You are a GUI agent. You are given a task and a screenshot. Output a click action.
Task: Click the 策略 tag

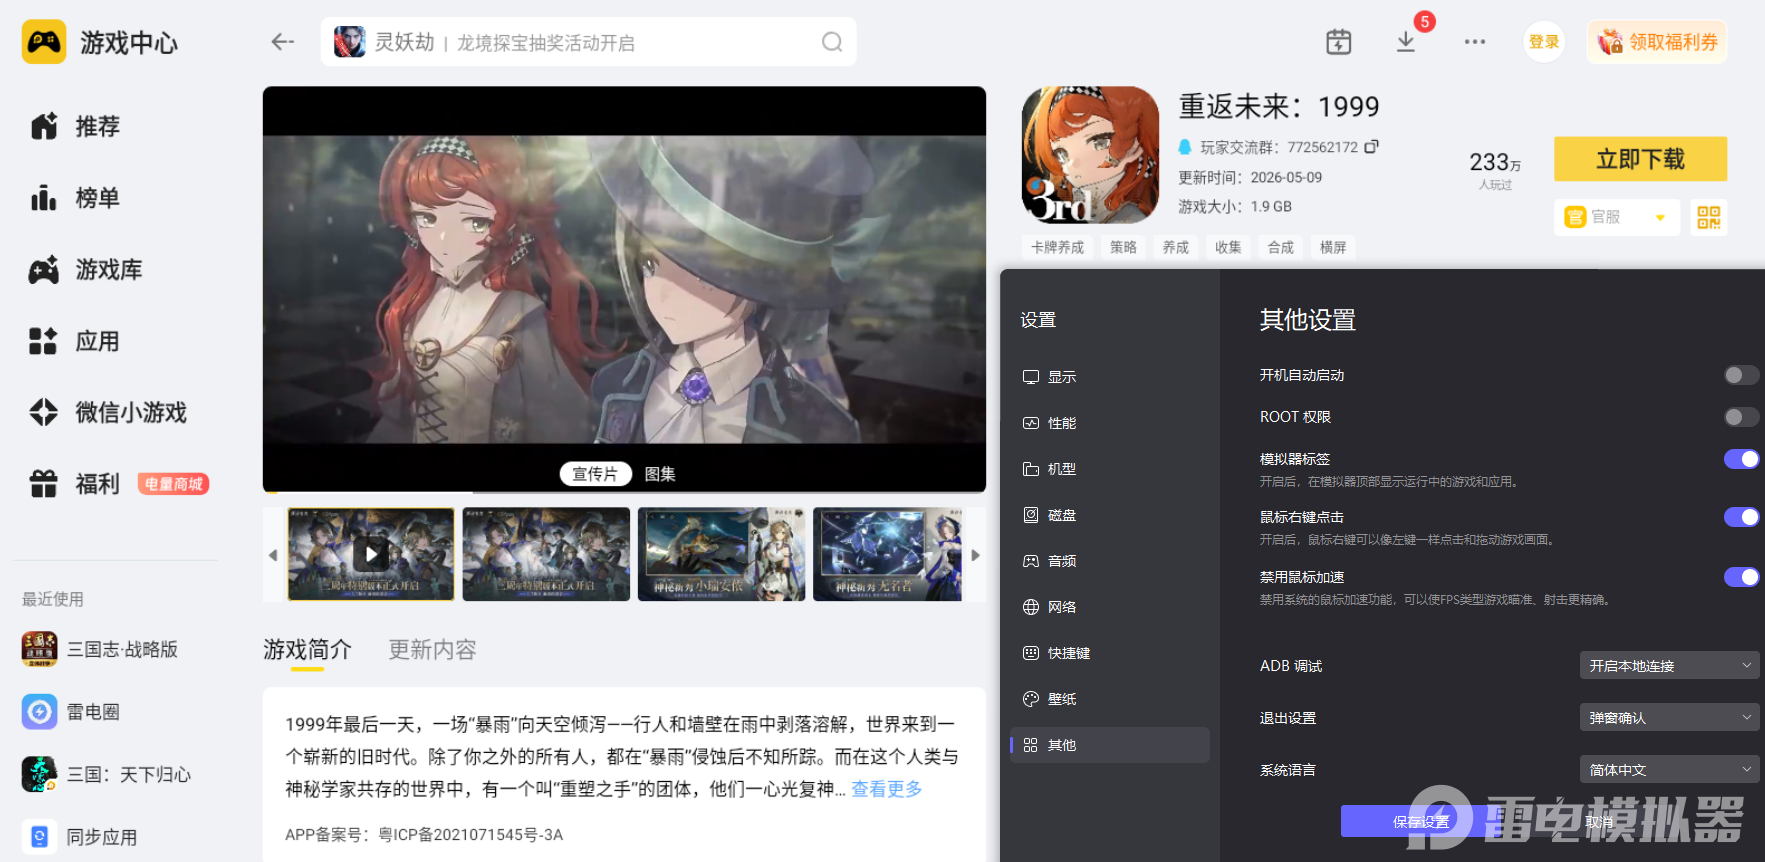[1123, 247]
